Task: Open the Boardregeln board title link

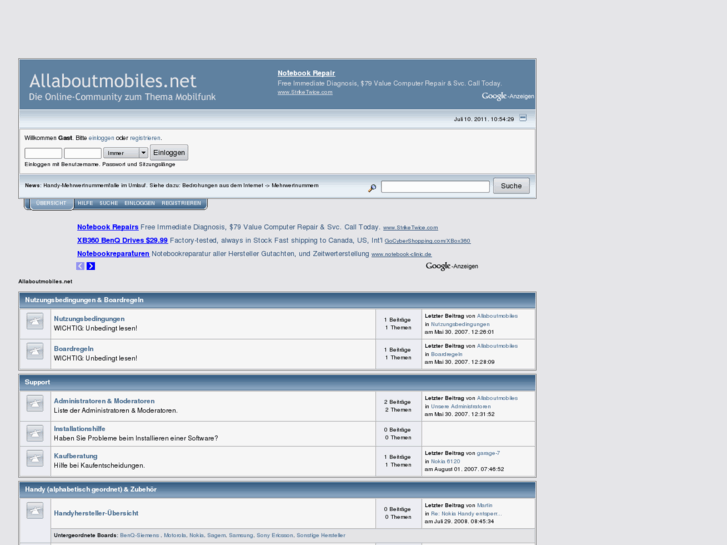Action: (74, 349)
